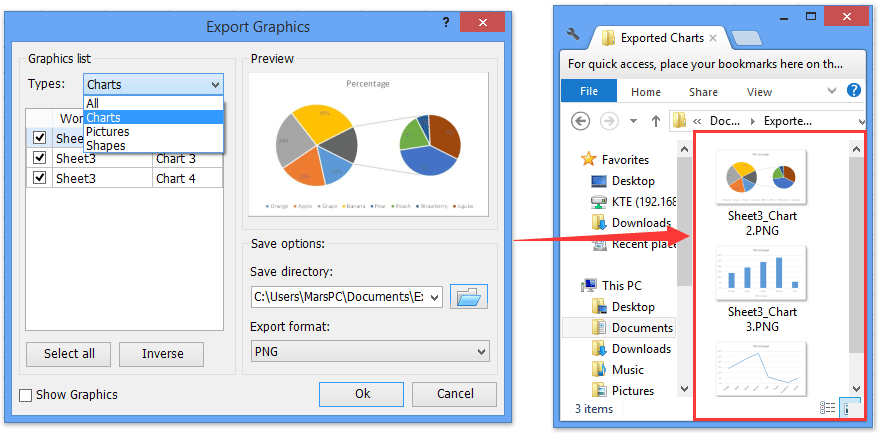Screen dimensions: 878x433
Task: Open Music folder in navigation pane
Action: click(x=627, y=370)
